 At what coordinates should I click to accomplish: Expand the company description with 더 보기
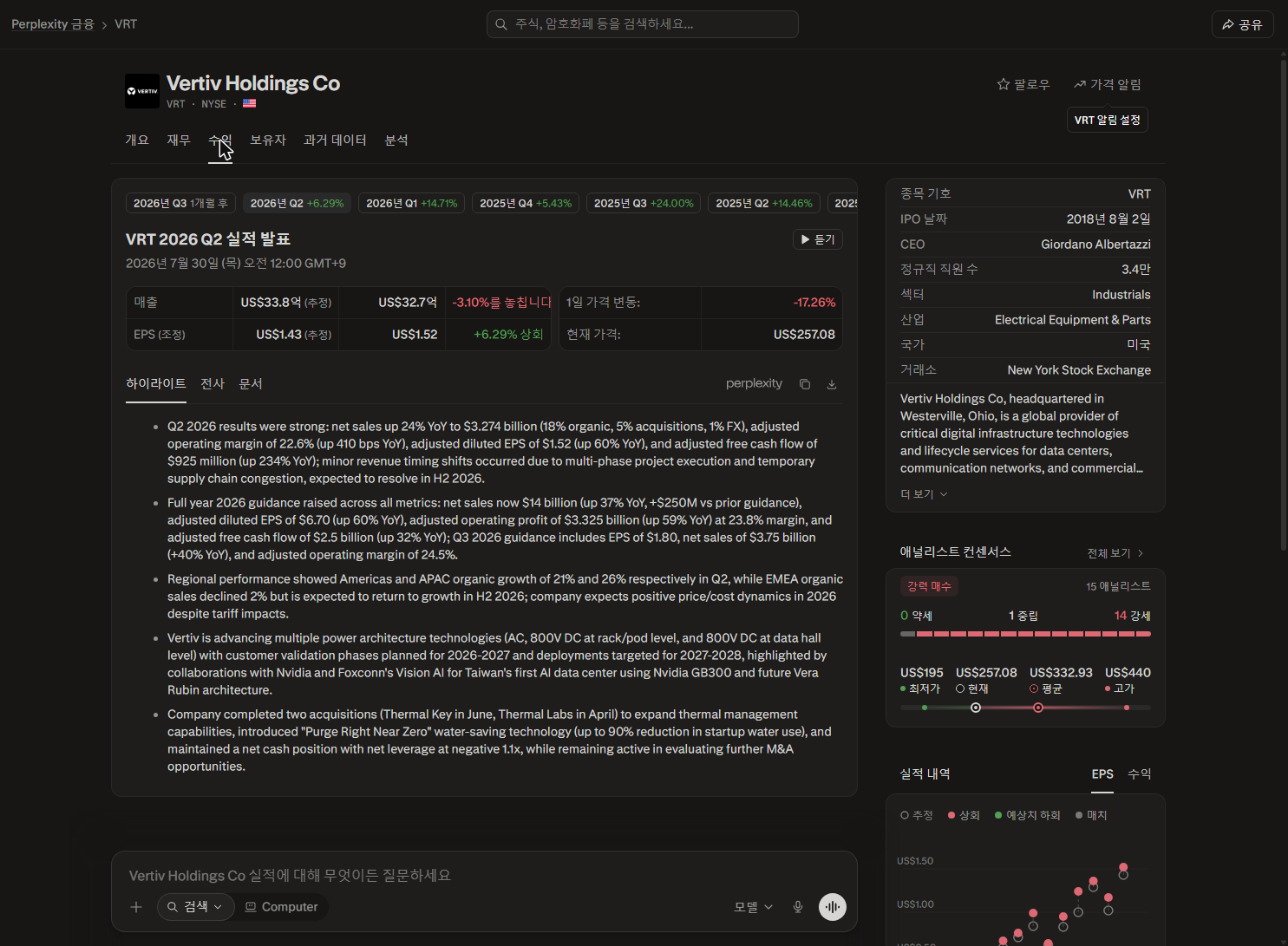pos(924,494)
